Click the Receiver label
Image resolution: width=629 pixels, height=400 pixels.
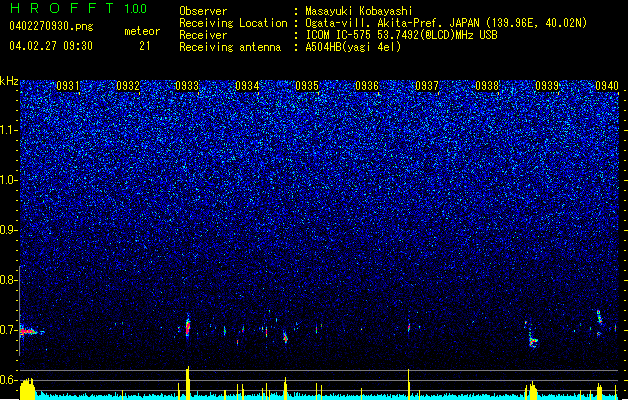[x=203, y=35]
